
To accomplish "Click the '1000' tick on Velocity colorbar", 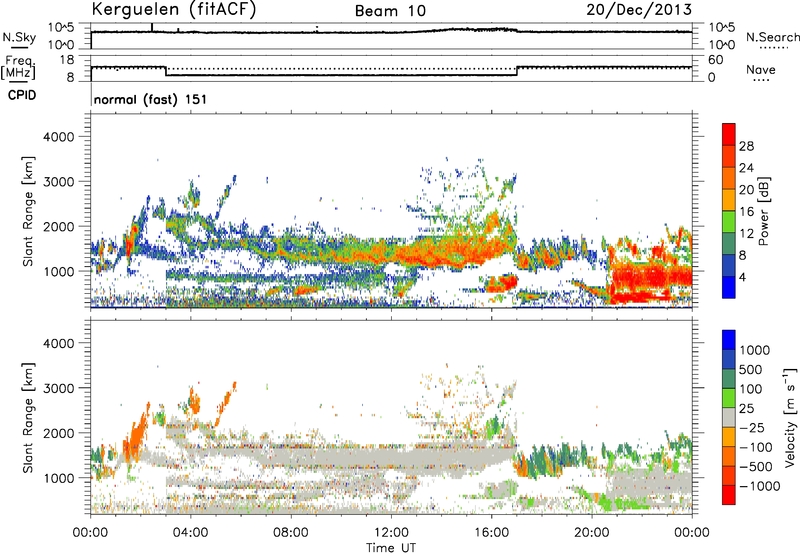I will click(x=755, y=350).
